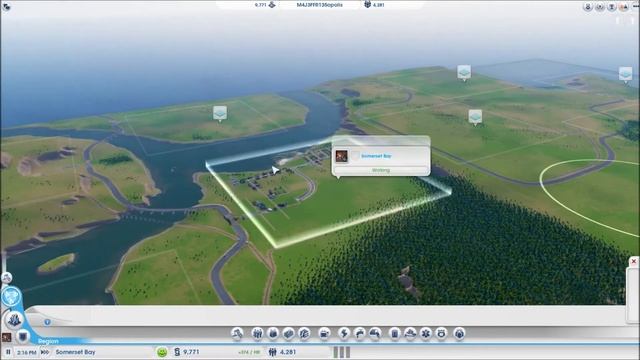
Task: Click the clock showing the time
Action: click(x=27, y=352)
